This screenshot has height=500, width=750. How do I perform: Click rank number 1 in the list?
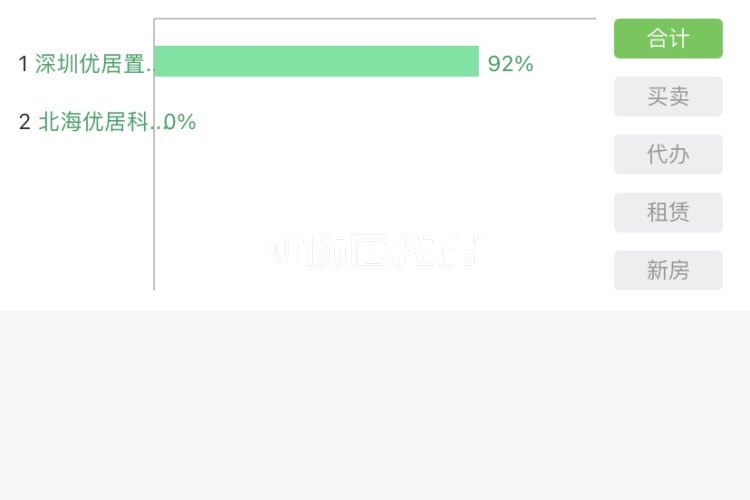point(23,64)
